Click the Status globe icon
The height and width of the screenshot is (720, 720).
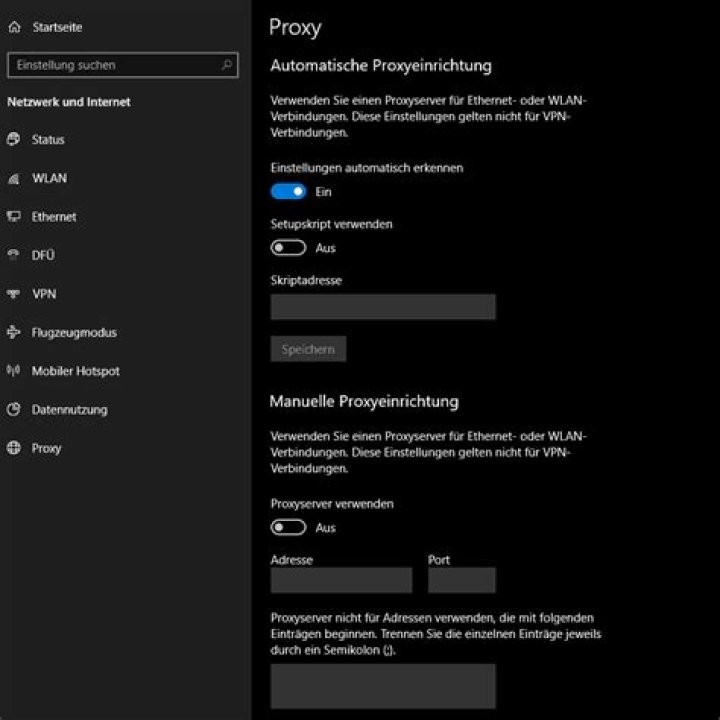(x=14, y=139)
